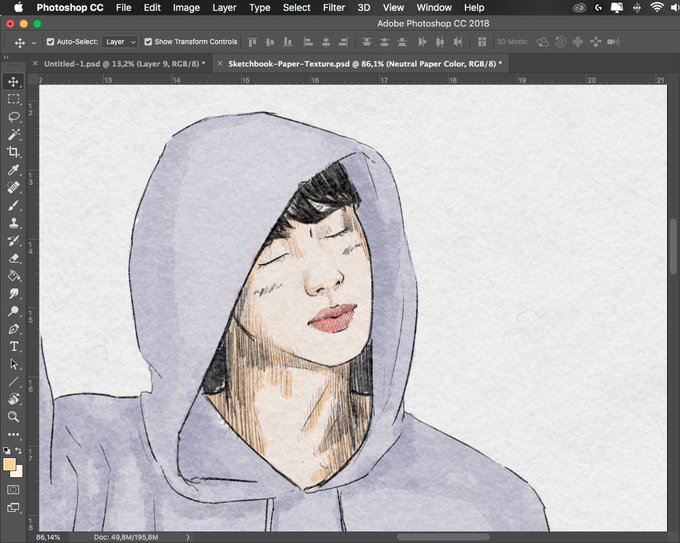Image resolution: width=680 pixels, height=543 pixels.
Task: Click the zoom level field 86,14%
Action: [x=48, y=537]
